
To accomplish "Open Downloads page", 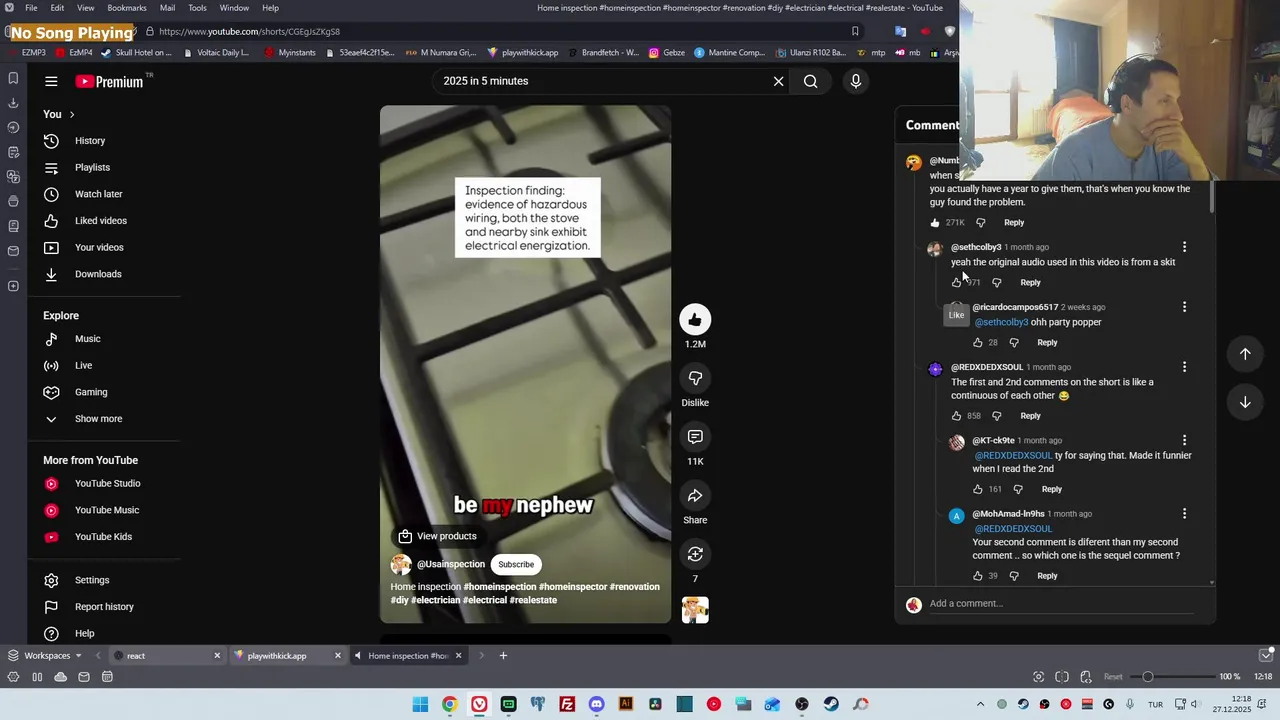I will tap(98, 274).
